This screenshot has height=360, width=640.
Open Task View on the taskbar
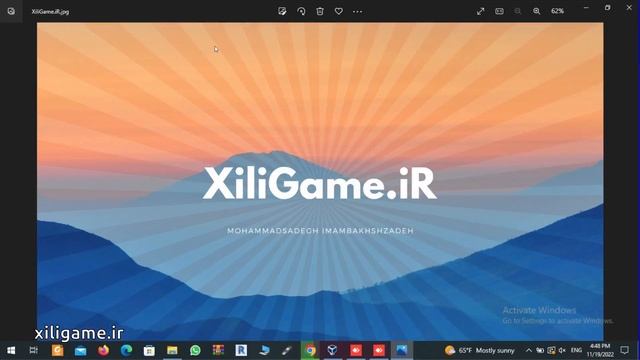click(34, 350)
